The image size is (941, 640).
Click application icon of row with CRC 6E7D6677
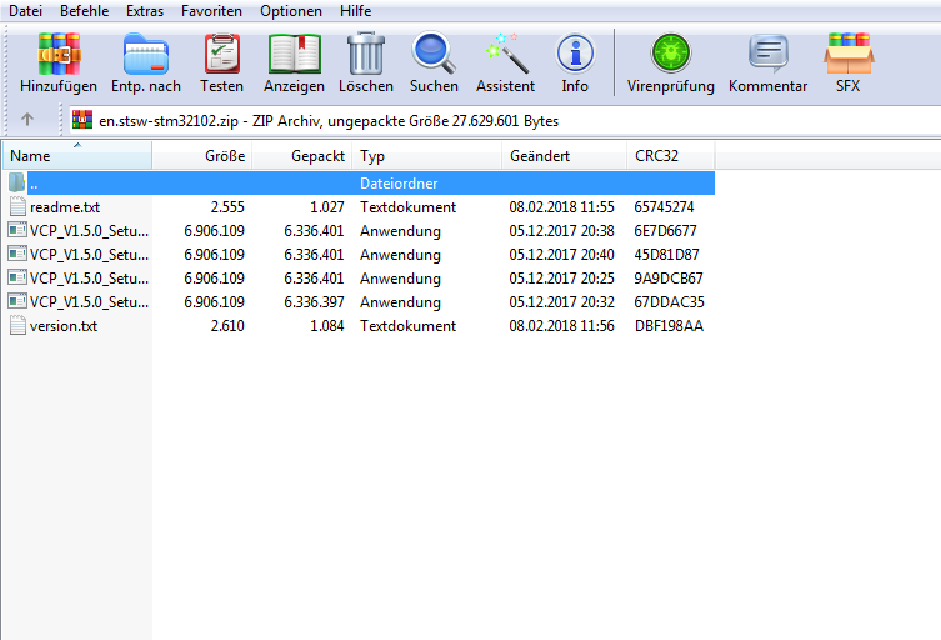(17, 230)
